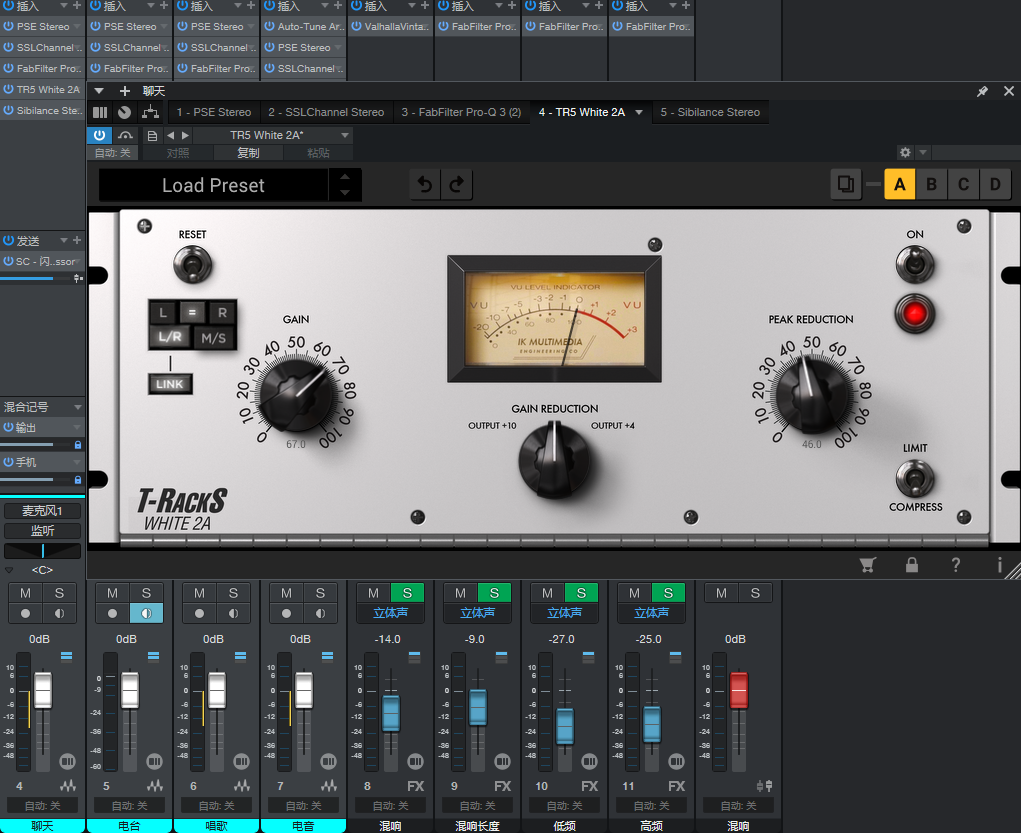Click the info icon in plugin footer

pos(999,565)
